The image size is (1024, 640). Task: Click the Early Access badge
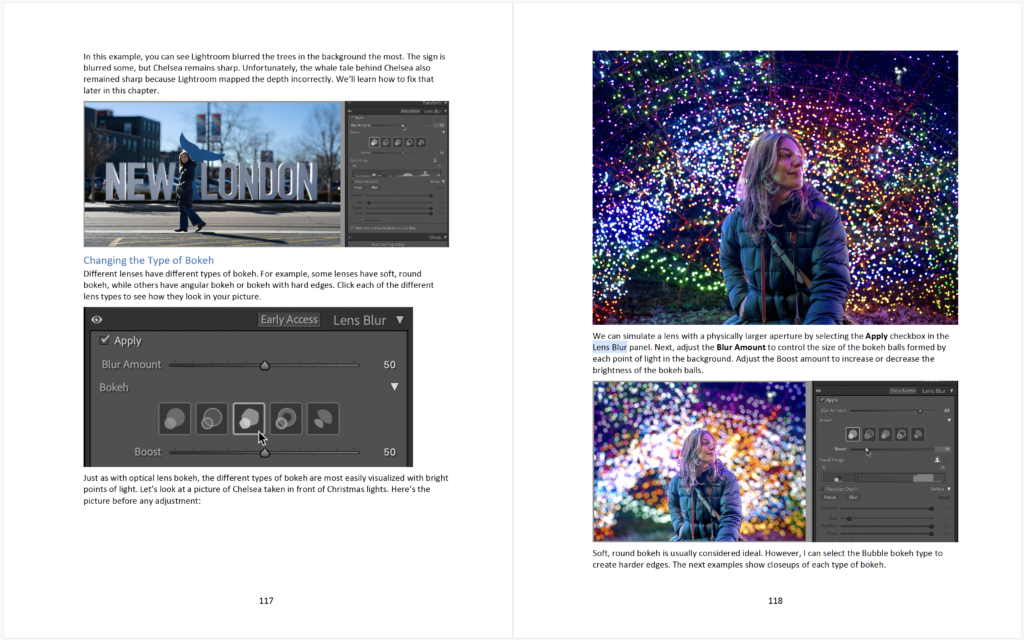pyautogui.click(x=289, y=319)
